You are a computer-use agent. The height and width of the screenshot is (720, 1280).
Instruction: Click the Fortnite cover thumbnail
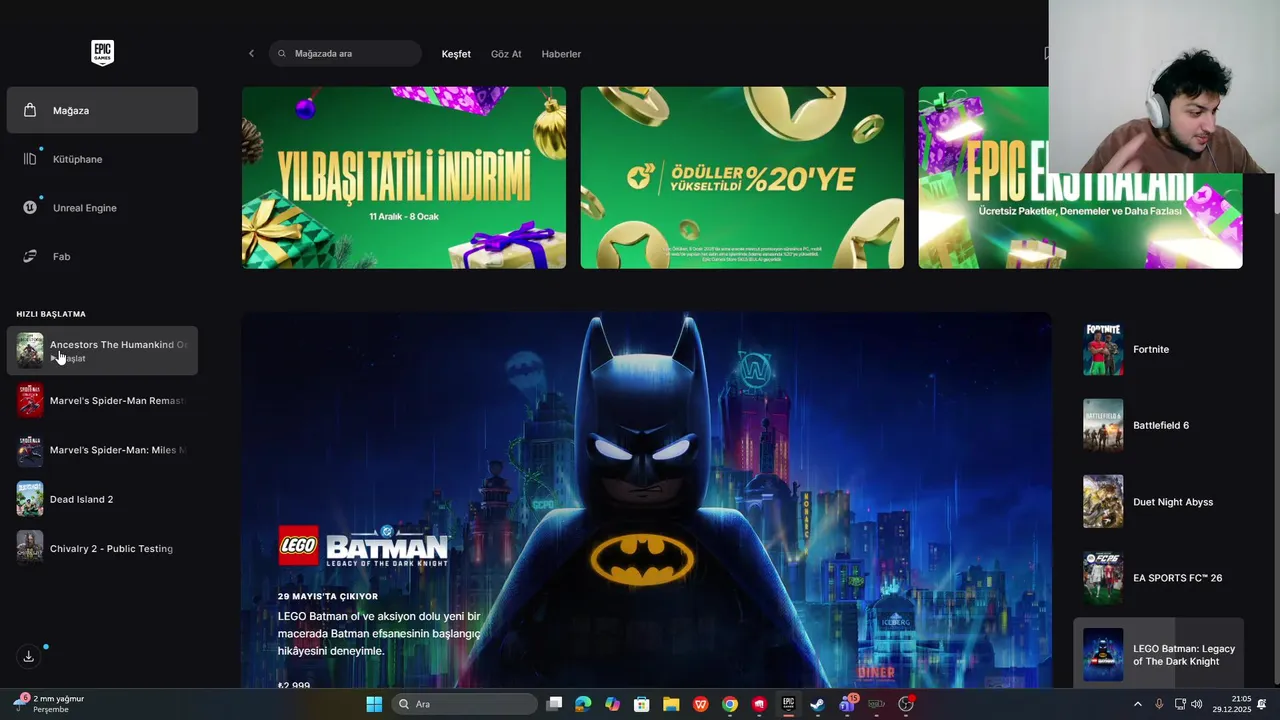tap(1103, 349)
